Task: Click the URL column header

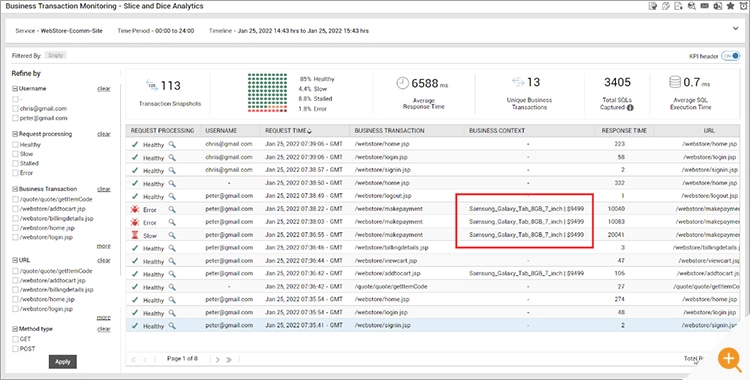Action: click(709, 131)
